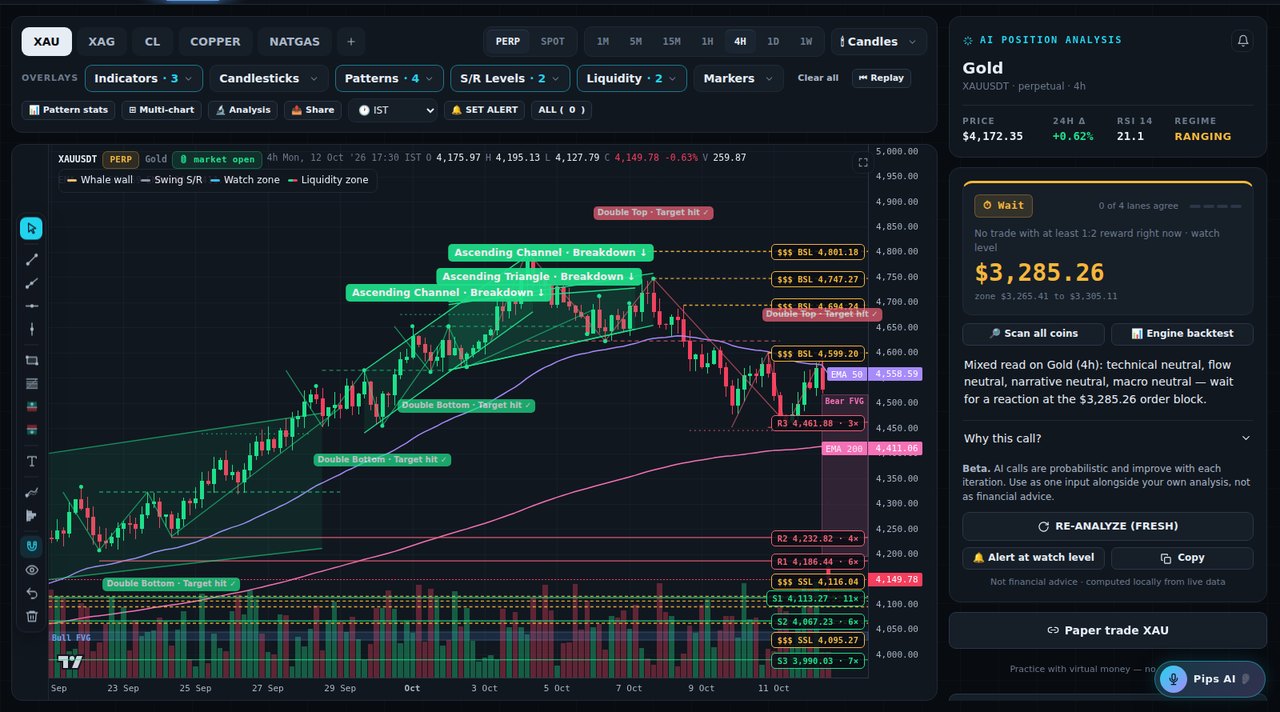Expand Candlesticks overlay dropdown
The height and width of the screenshot is (712, 1280).
click(x=269, y=78)
